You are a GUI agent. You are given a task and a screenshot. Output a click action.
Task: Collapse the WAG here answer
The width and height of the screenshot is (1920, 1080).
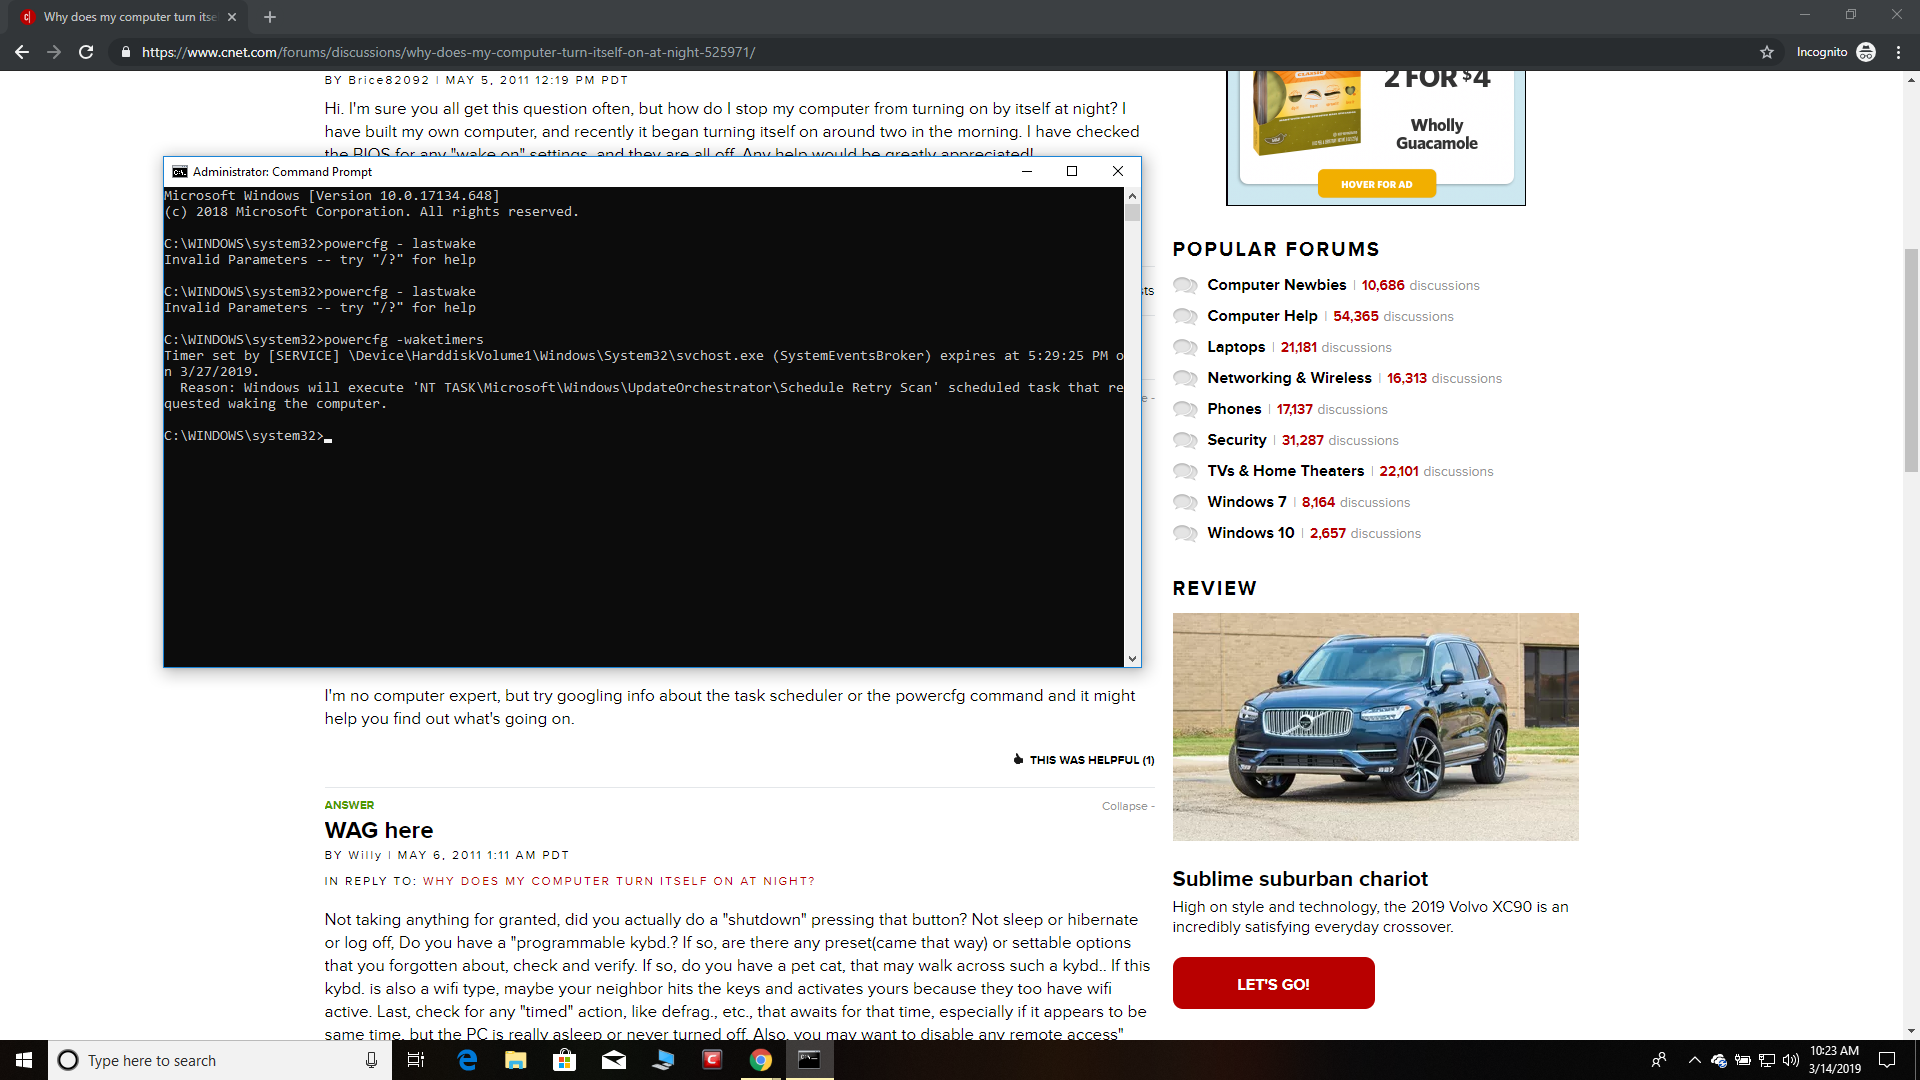pos(1128,806)
